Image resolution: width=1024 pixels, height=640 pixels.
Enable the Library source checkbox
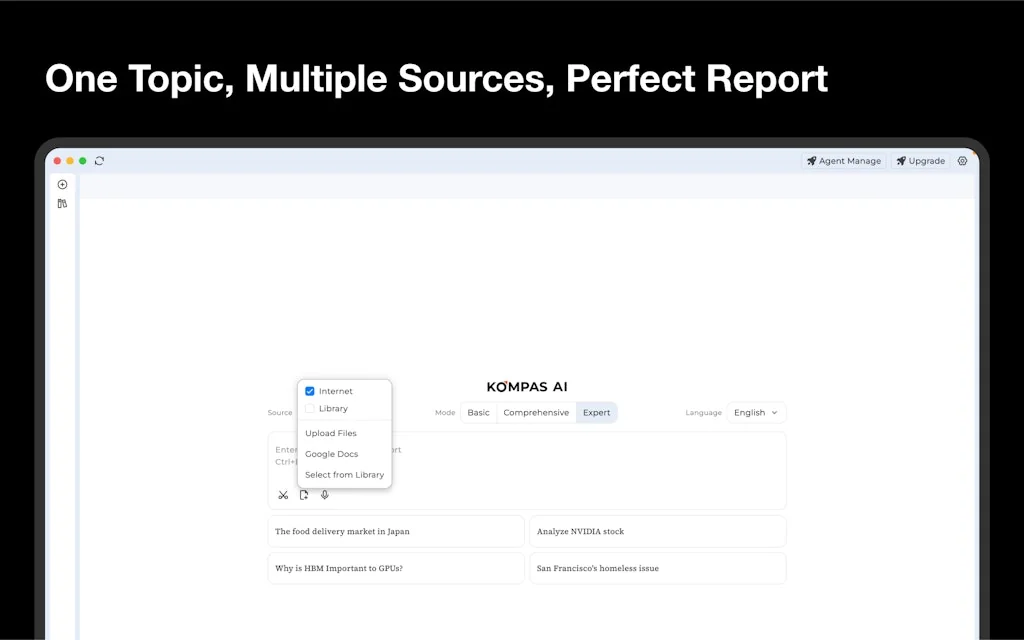click(310, 409)
